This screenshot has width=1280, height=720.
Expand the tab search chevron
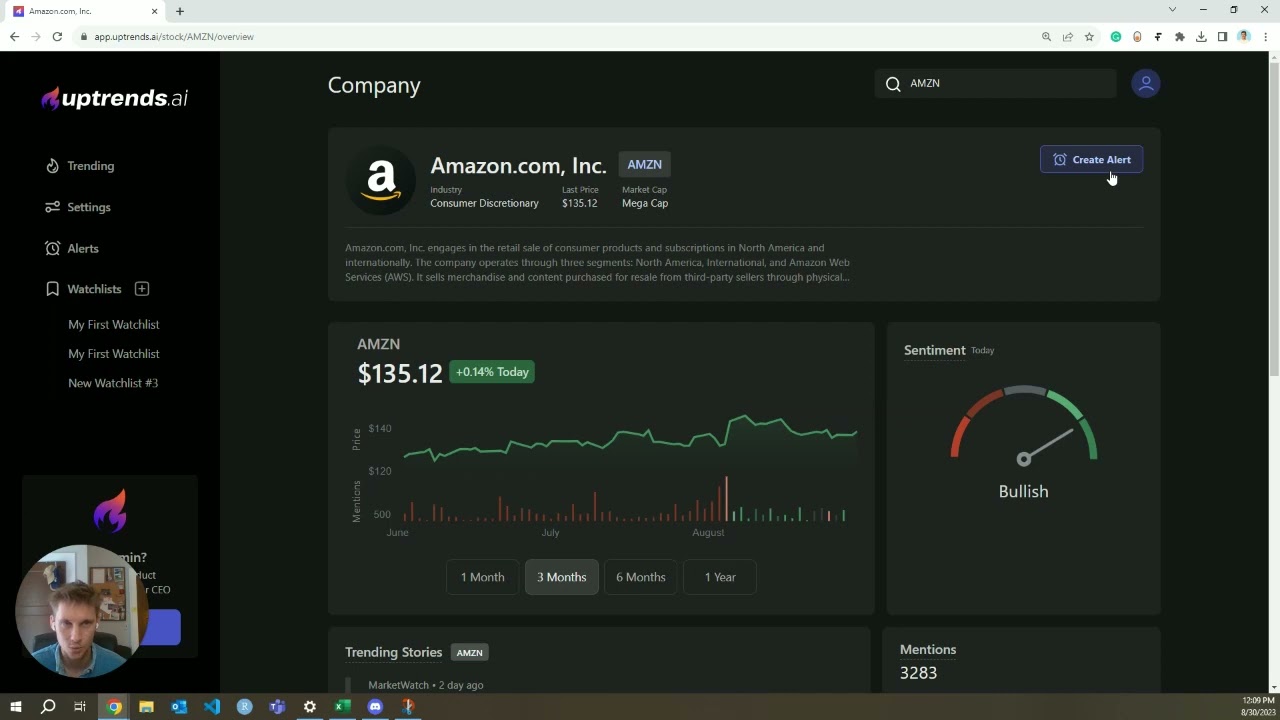pyautogui.click(x=1172, y=10)
